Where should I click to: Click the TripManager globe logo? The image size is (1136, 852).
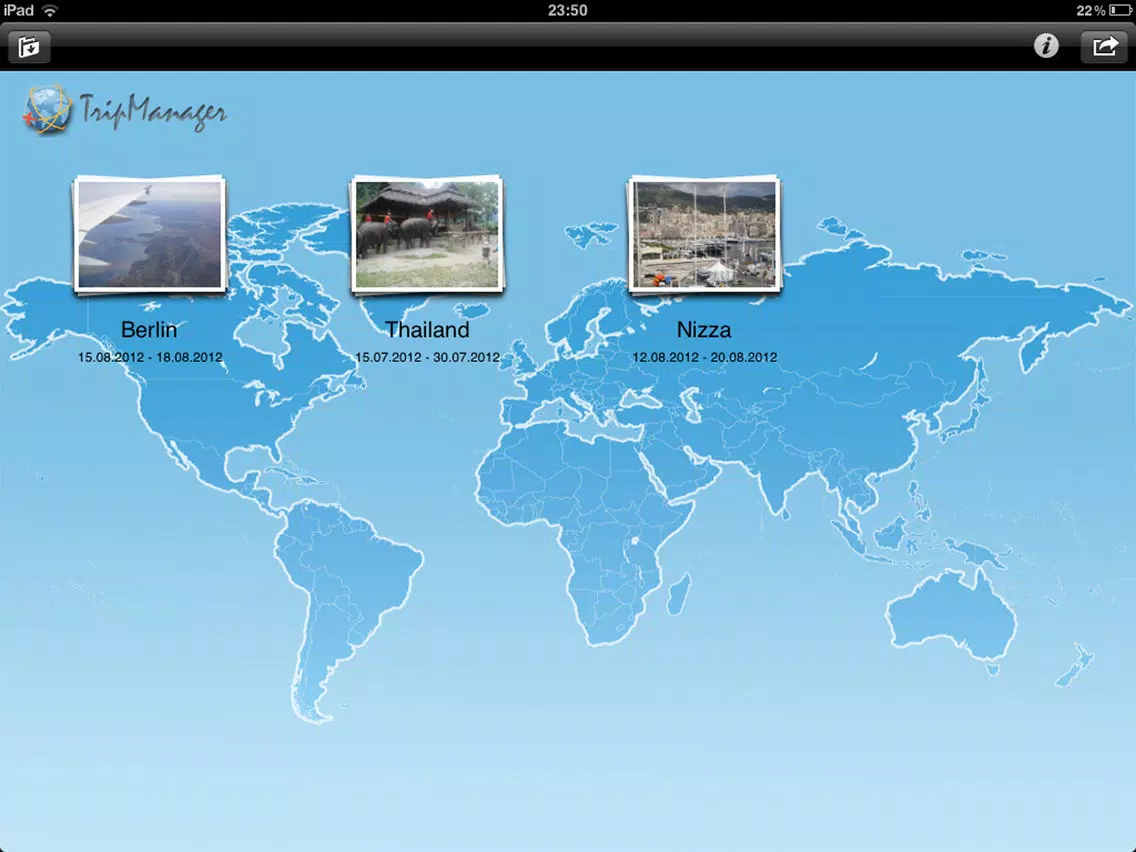click(x=48, y=110)
